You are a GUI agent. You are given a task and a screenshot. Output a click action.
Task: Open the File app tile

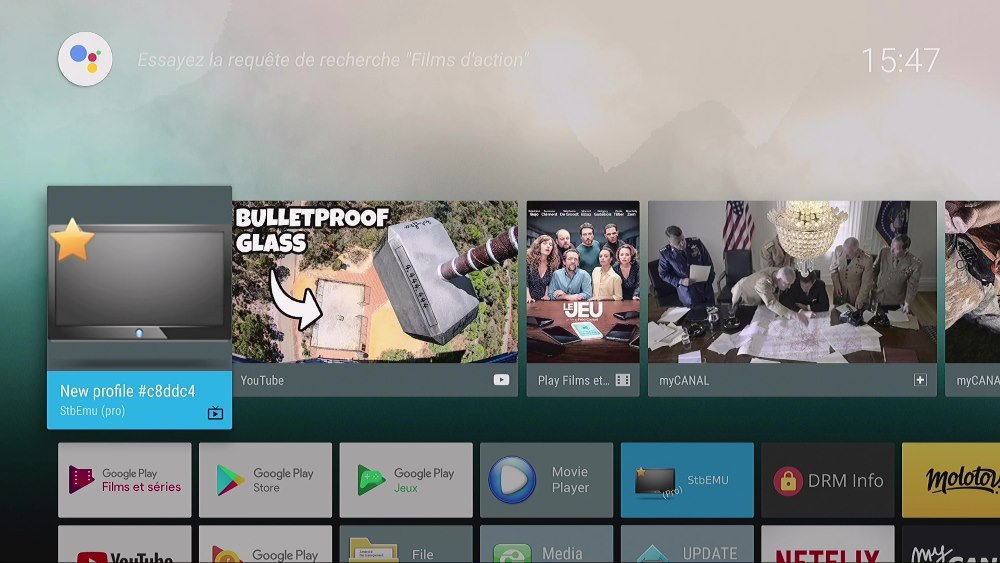[x=406, y=545]
